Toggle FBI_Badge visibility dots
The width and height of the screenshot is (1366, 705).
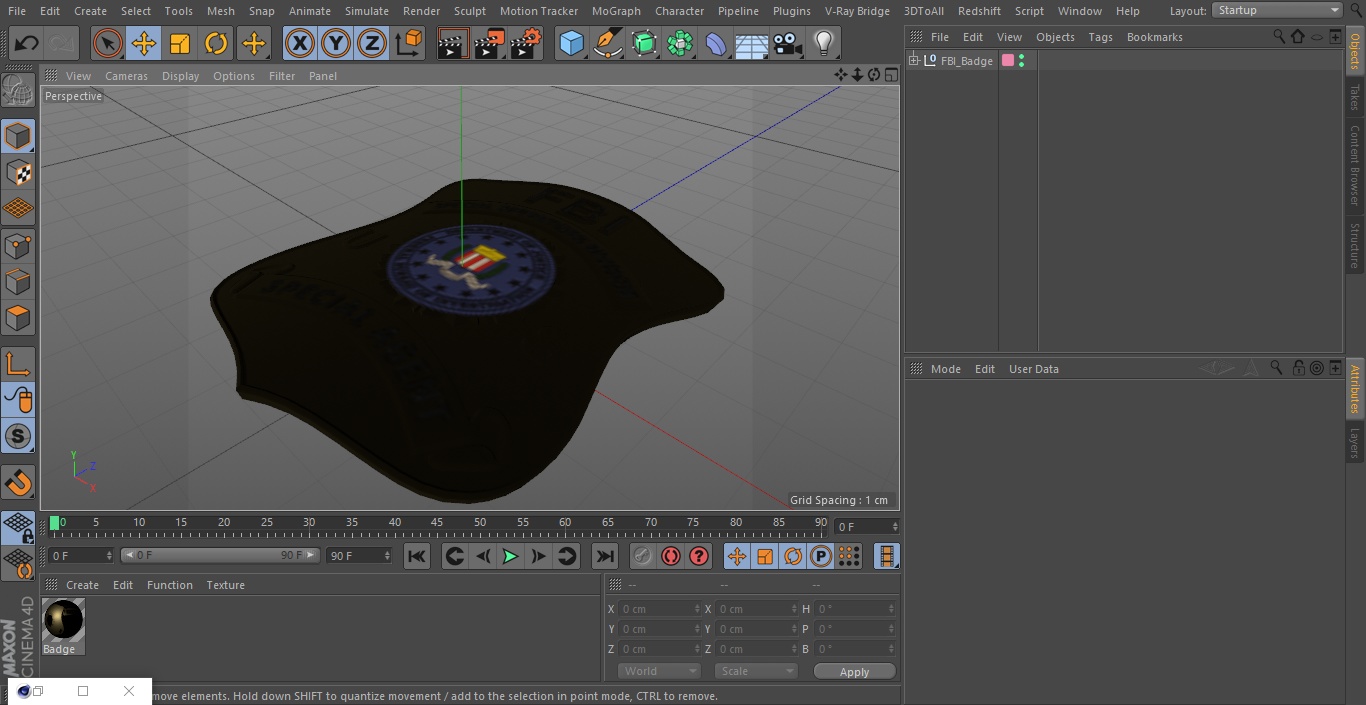1021,61
